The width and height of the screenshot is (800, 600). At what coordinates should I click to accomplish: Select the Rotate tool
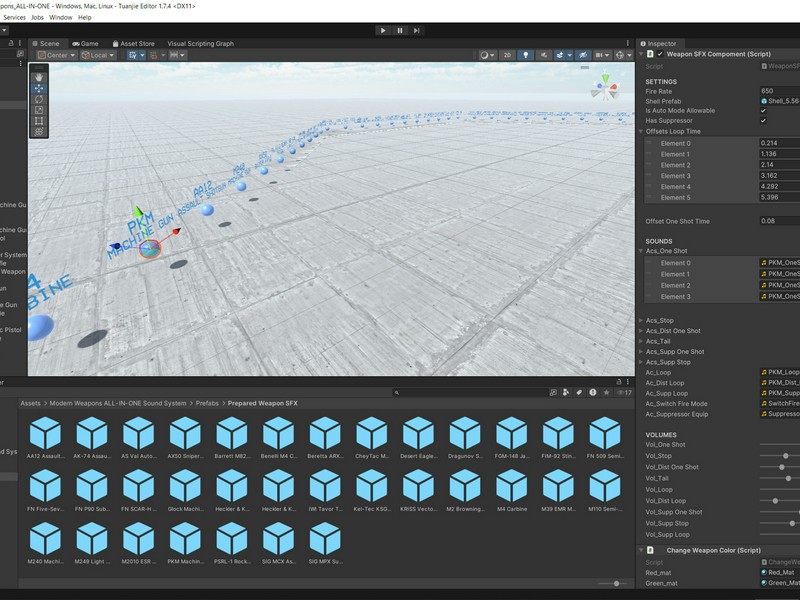[39, 99]
